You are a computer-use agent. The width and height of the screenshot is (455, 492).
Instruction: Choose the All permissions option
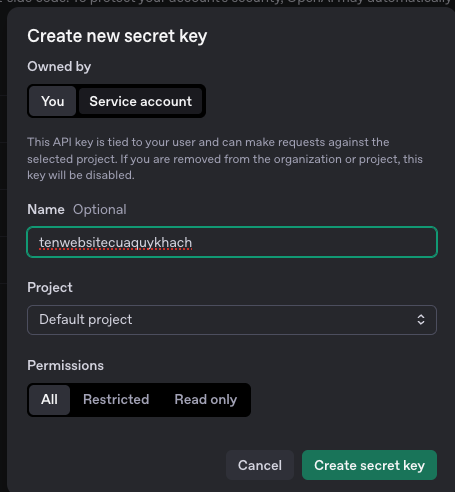(x=49, y=399)
